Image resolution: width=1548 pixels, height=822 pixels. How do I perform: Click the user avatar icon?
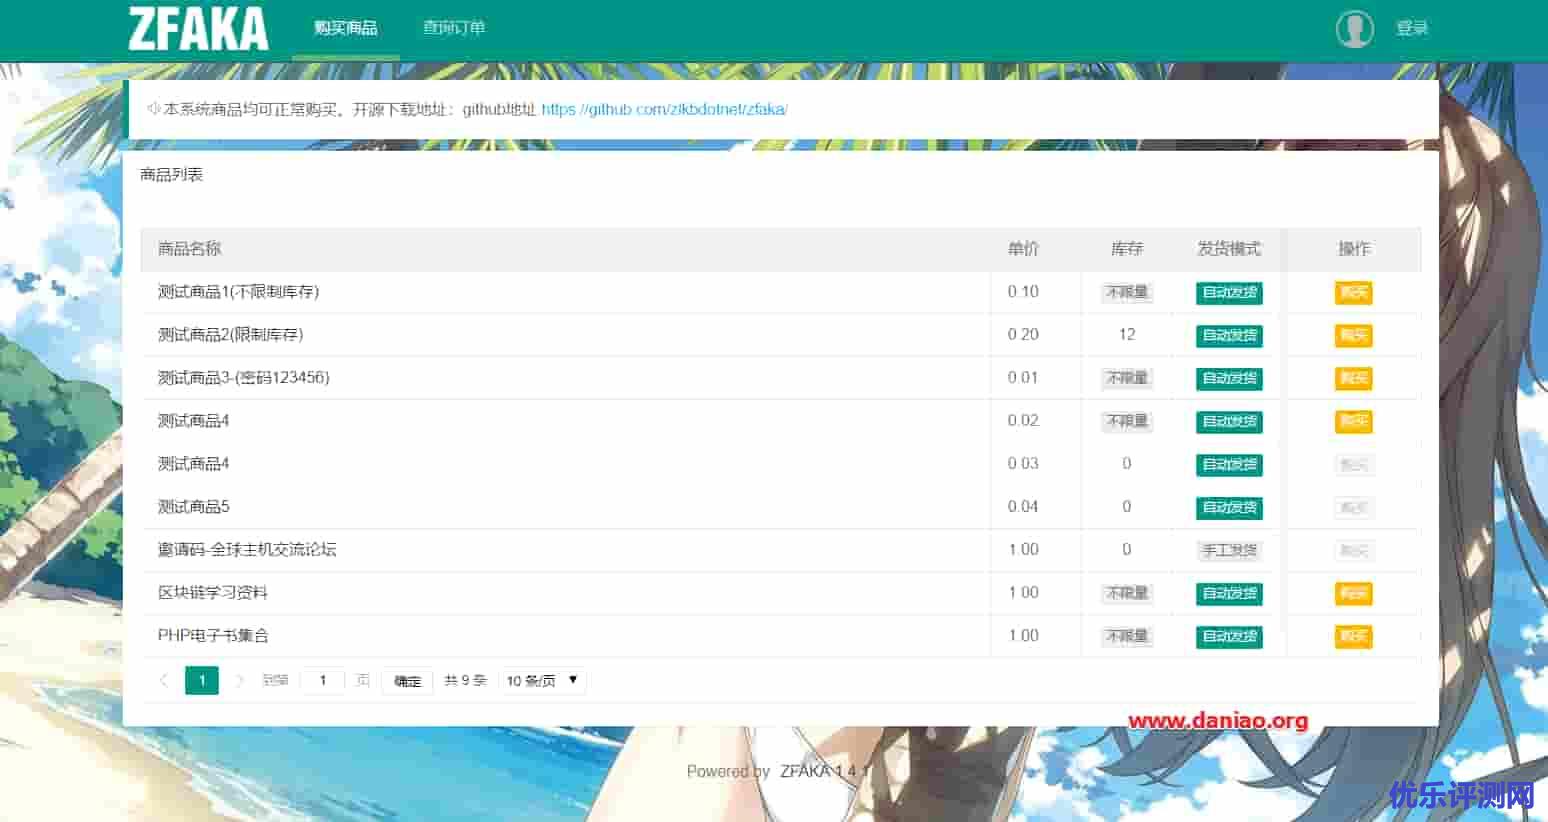[1355, 28]
